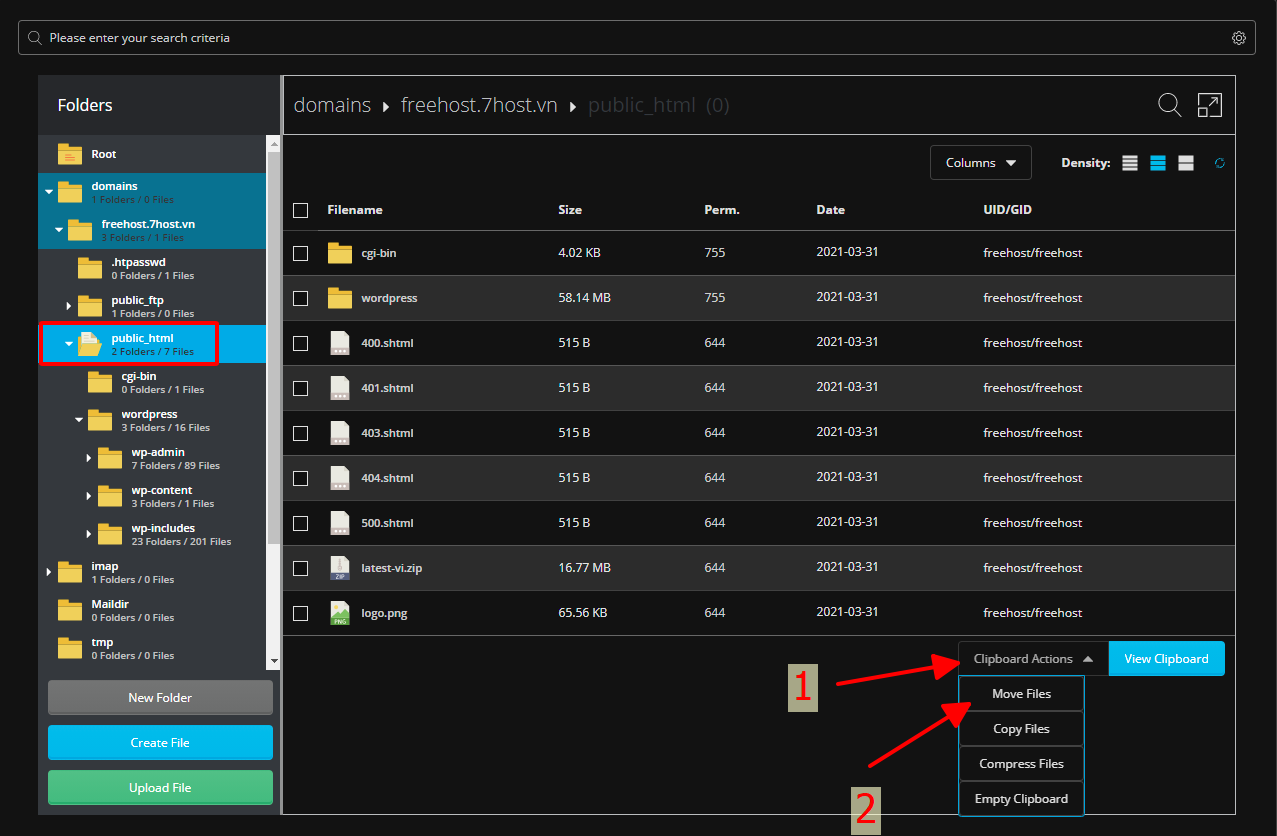
Task: Click the New Folder button
Action: pyautogui.click(x=160, y=698)
